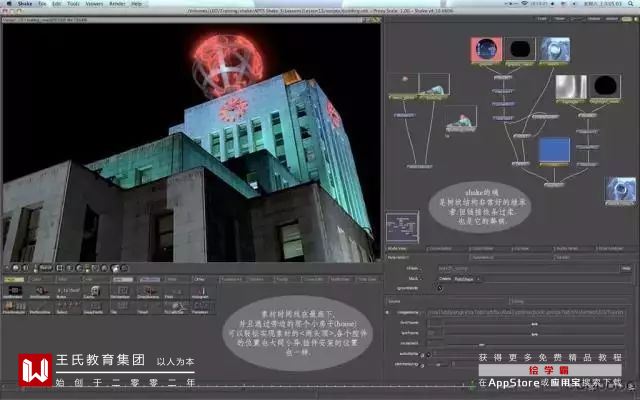Select the solid blue color node thumbnail
Viewport: 640px width, 400px height.
coord(554,150)
